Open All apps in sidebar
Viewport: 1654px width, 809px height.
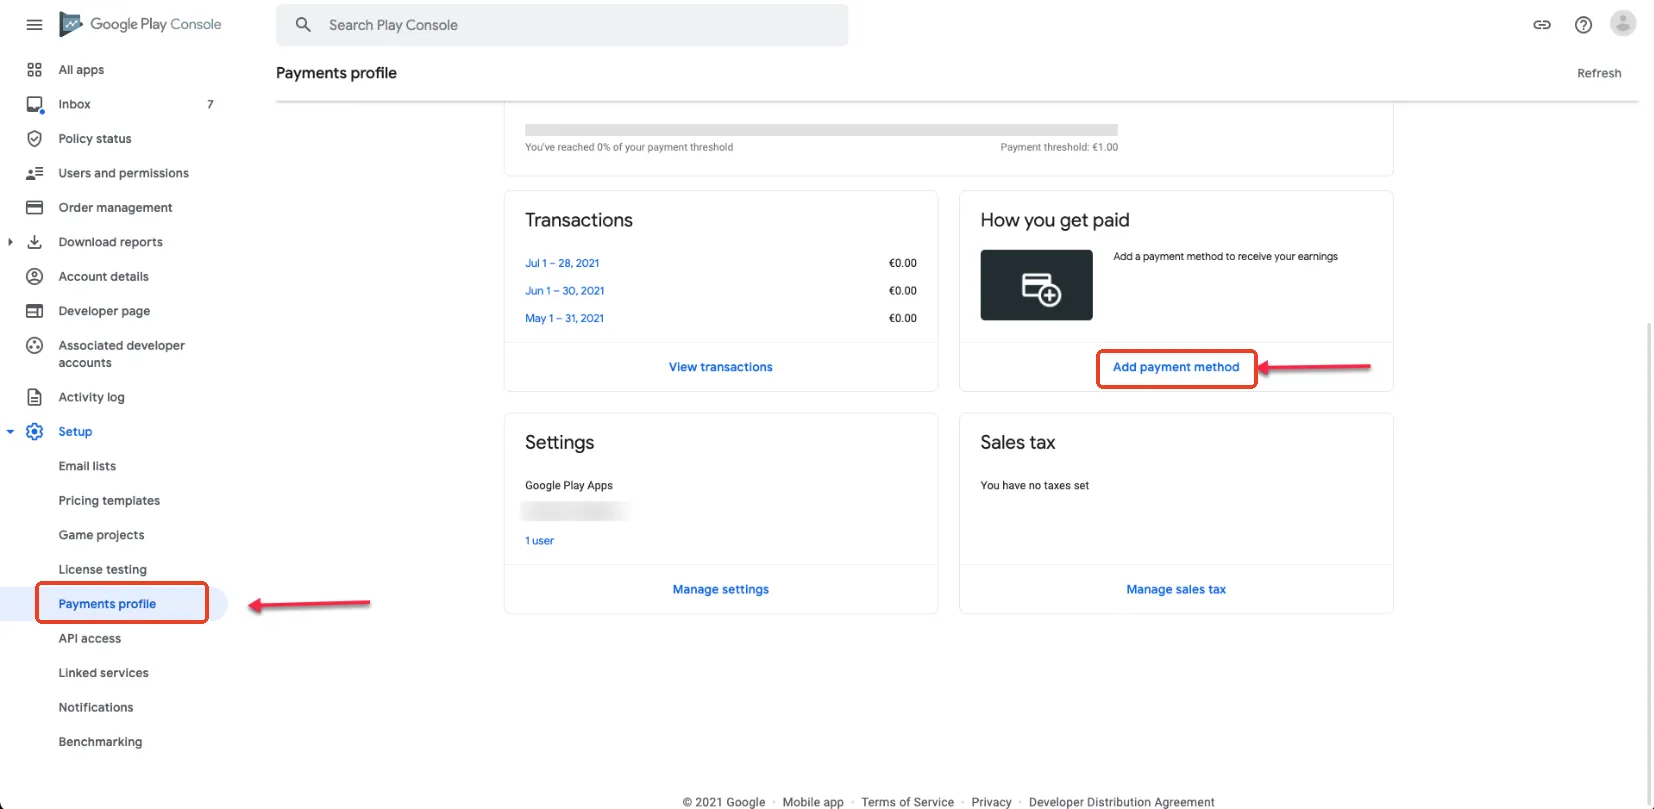point(81,70)
